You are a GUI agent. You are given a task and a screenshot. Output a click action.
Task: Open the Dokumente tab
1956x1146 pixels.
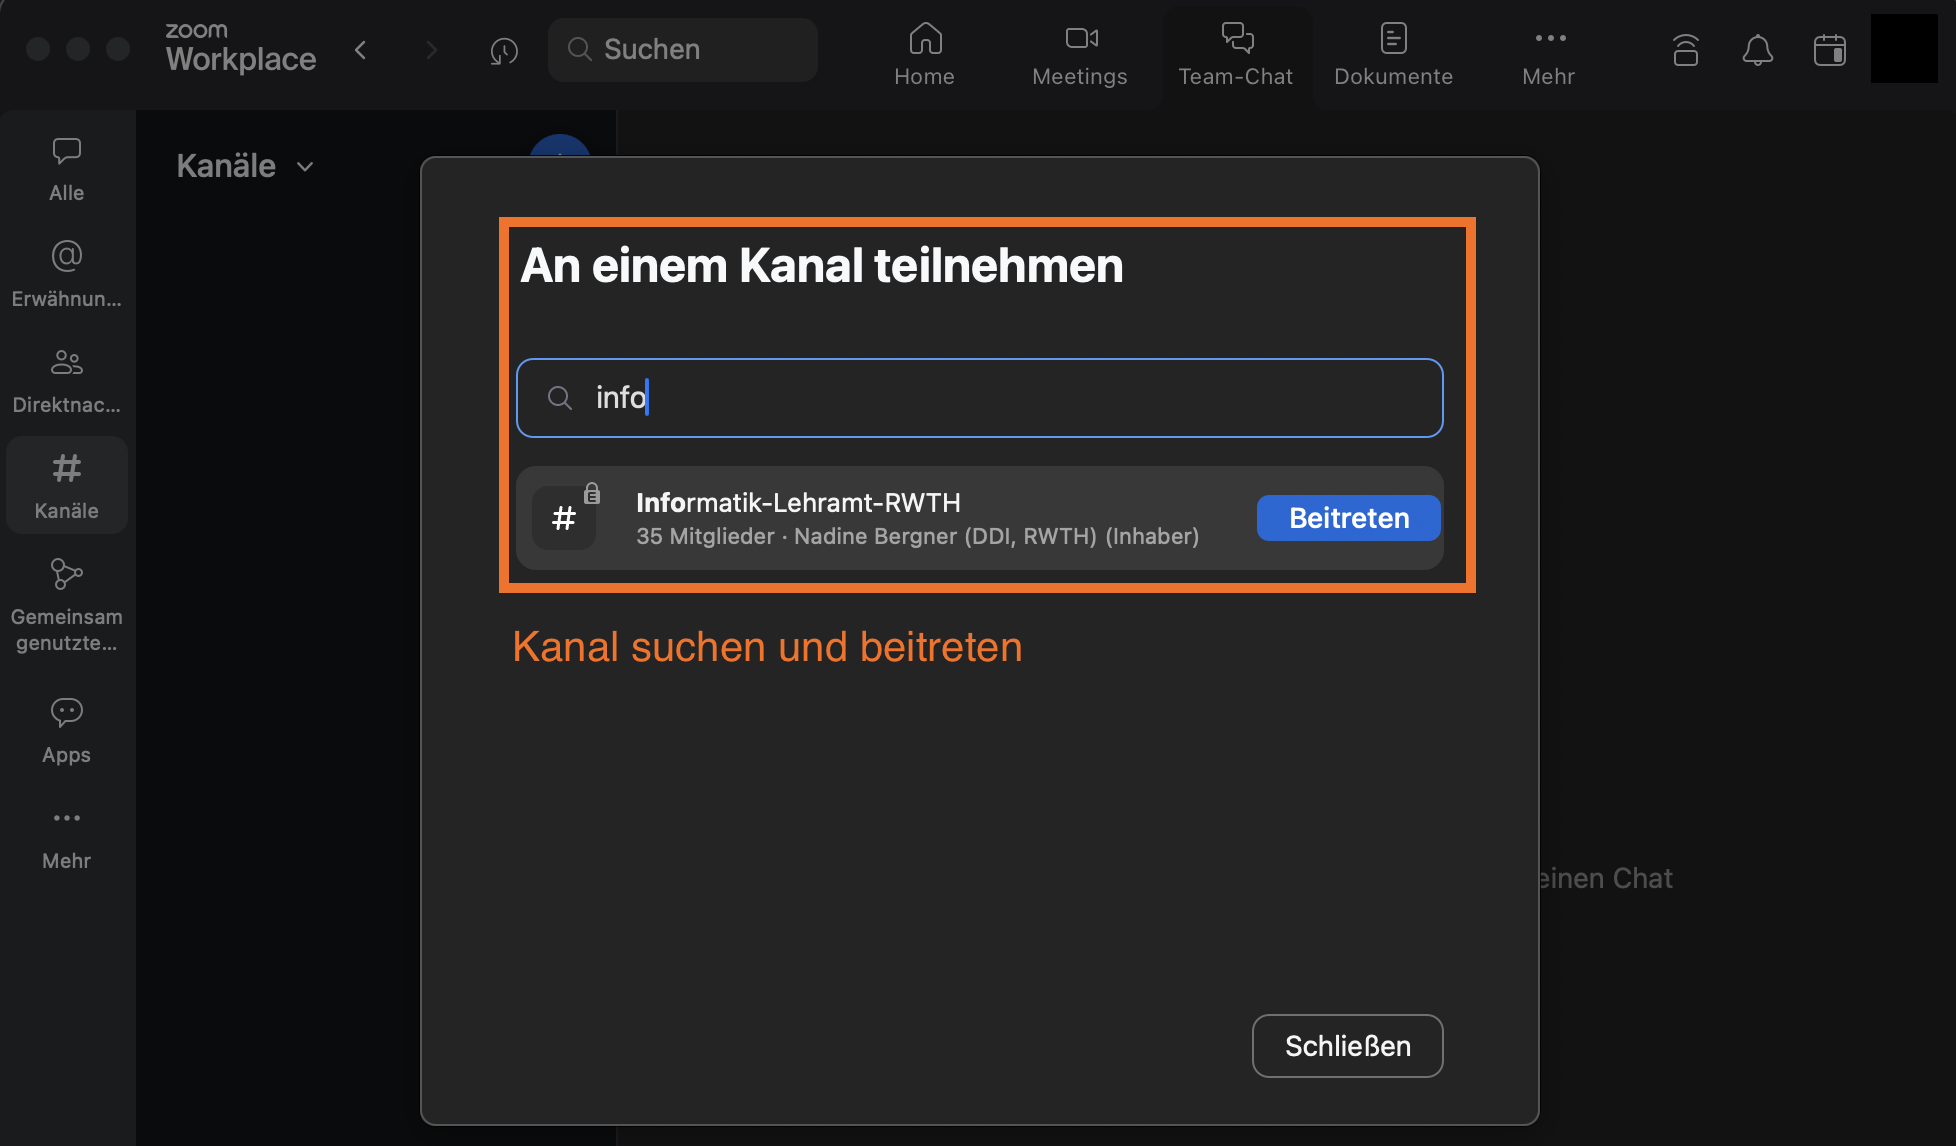pos(1393,52)
